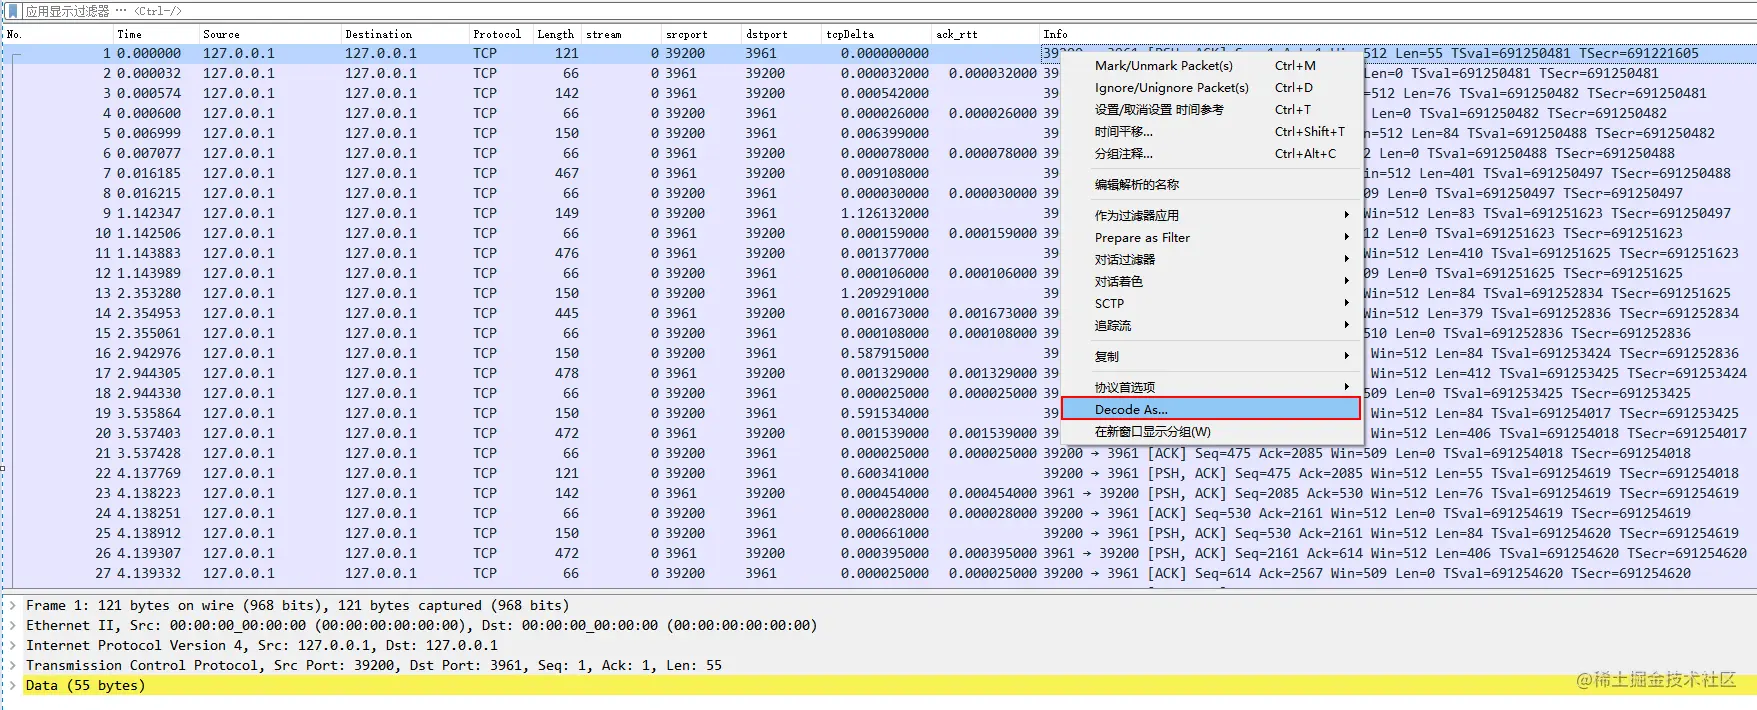Sort by dstport column header
Screen dimensions: 1757x710
tap(782, 34)
